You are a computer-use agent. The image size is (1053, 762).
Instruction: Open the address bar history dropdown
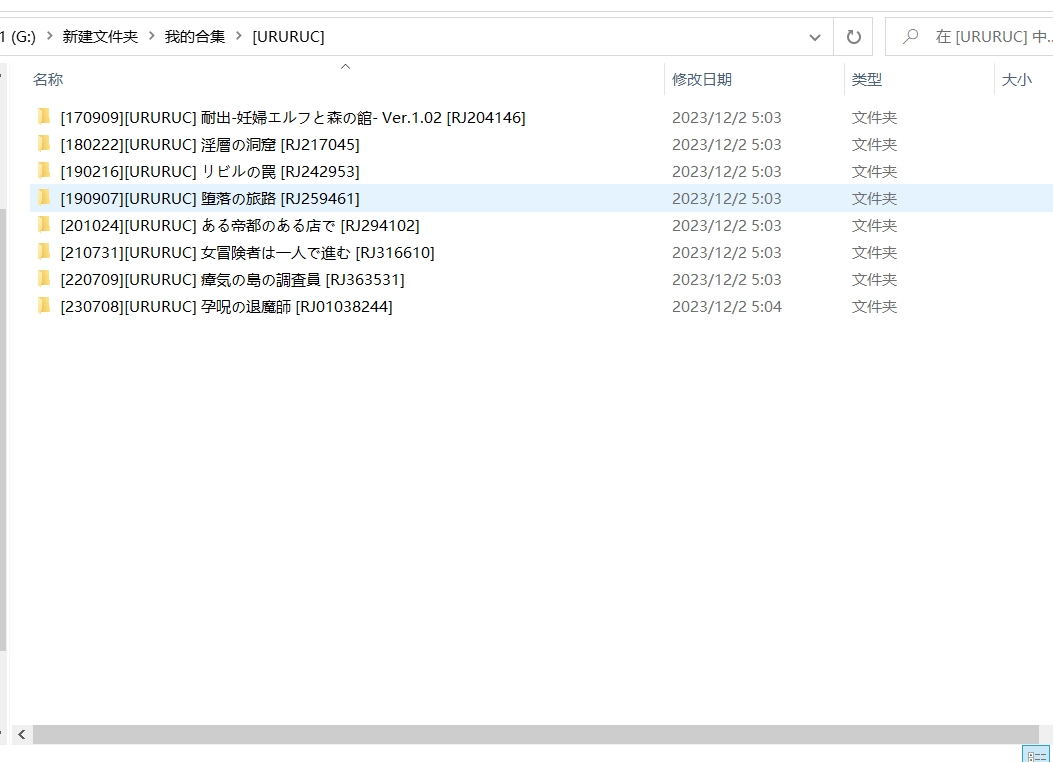pyautogui.click(x=815, y=38)
